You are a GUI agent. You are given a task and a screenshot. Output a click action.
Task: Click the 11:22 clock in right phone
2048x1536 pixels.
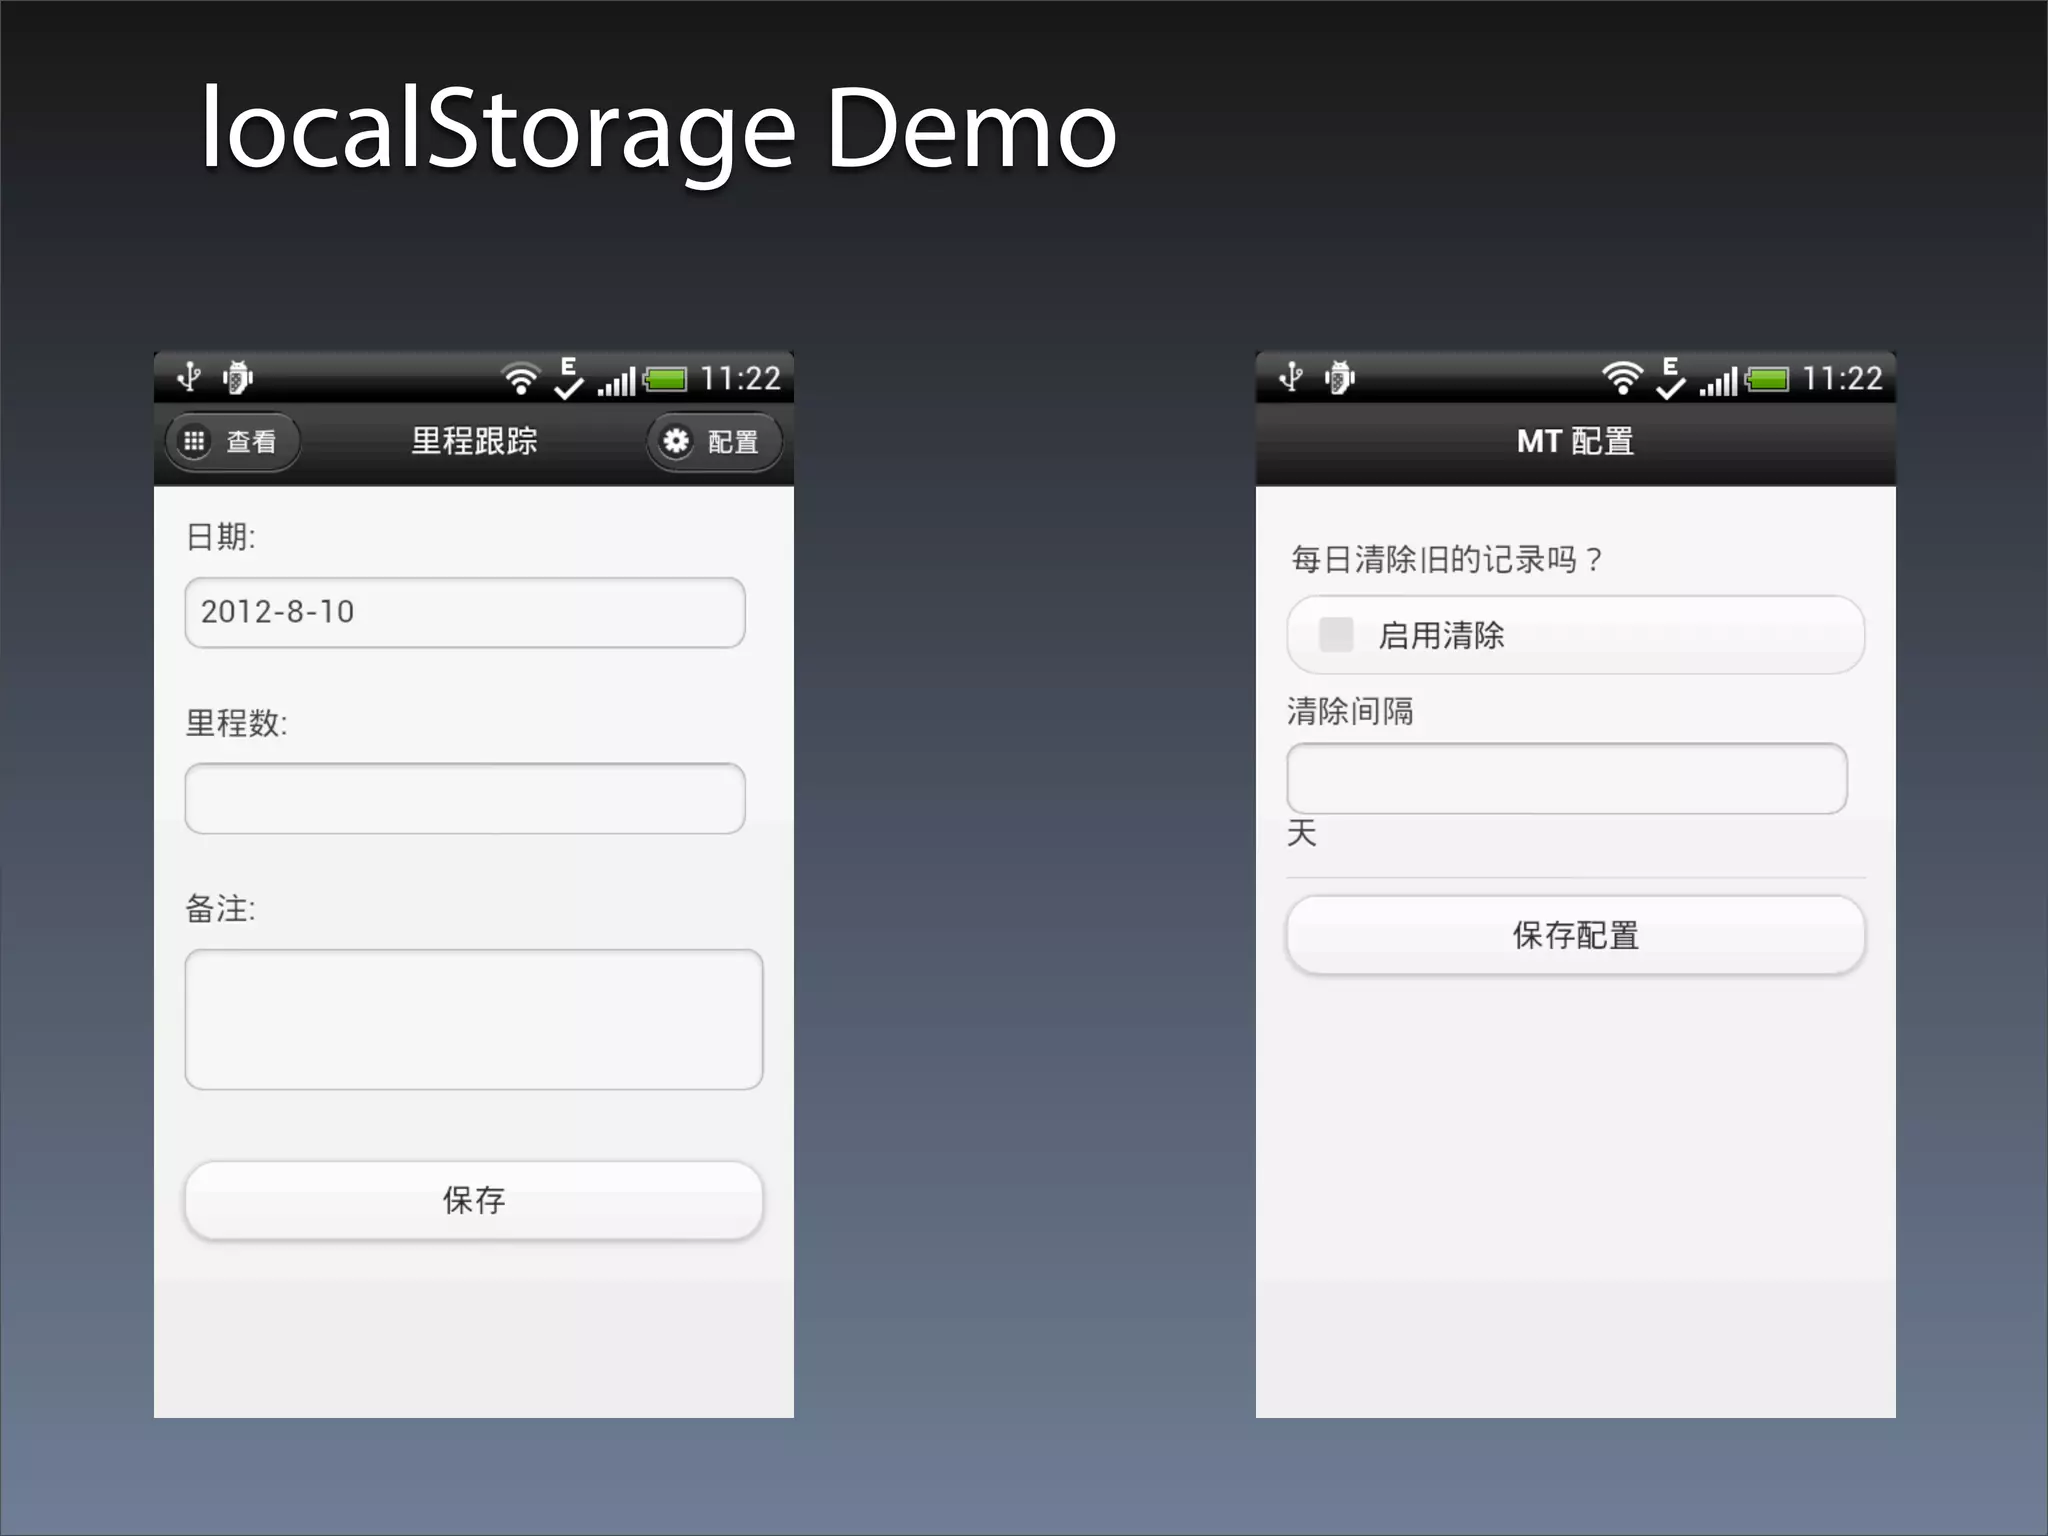pos(1842,379)
